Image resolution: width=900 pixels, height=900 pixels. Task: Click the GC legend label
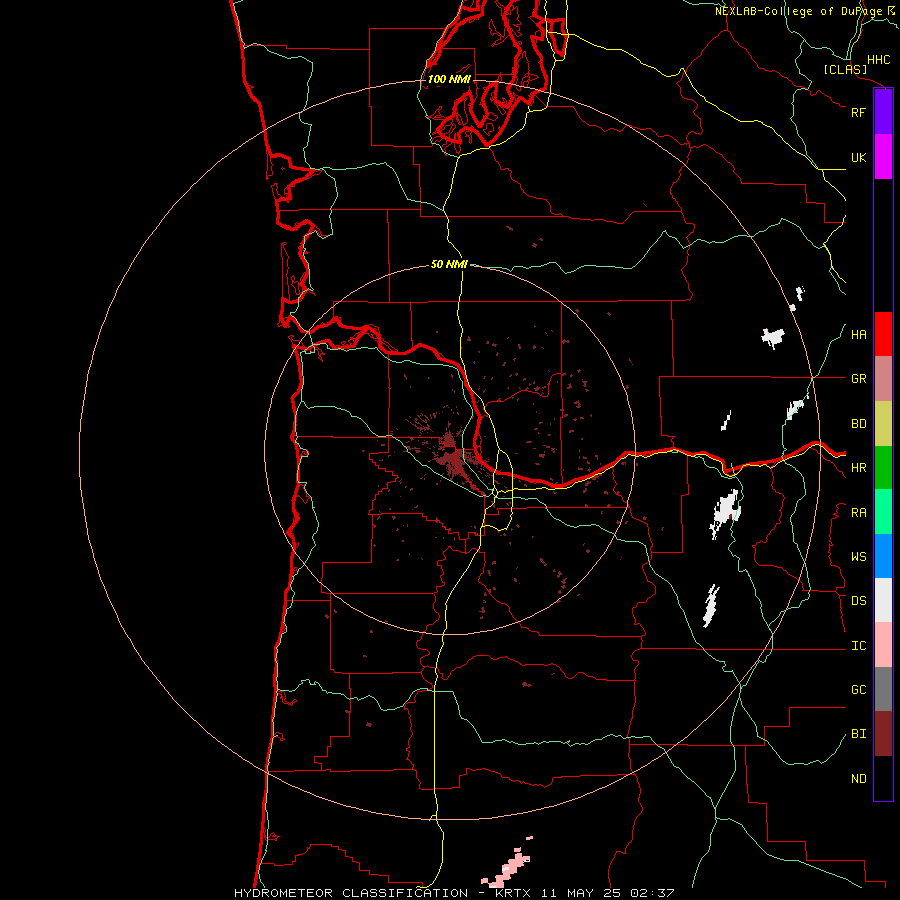click(x=858, y=690)
